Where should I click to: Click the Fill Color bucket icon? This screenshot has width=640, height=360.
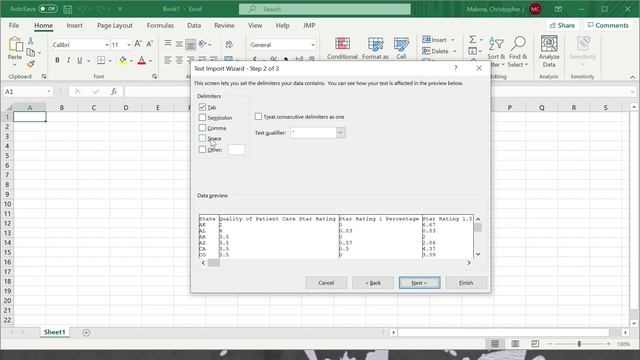(123, 60)
